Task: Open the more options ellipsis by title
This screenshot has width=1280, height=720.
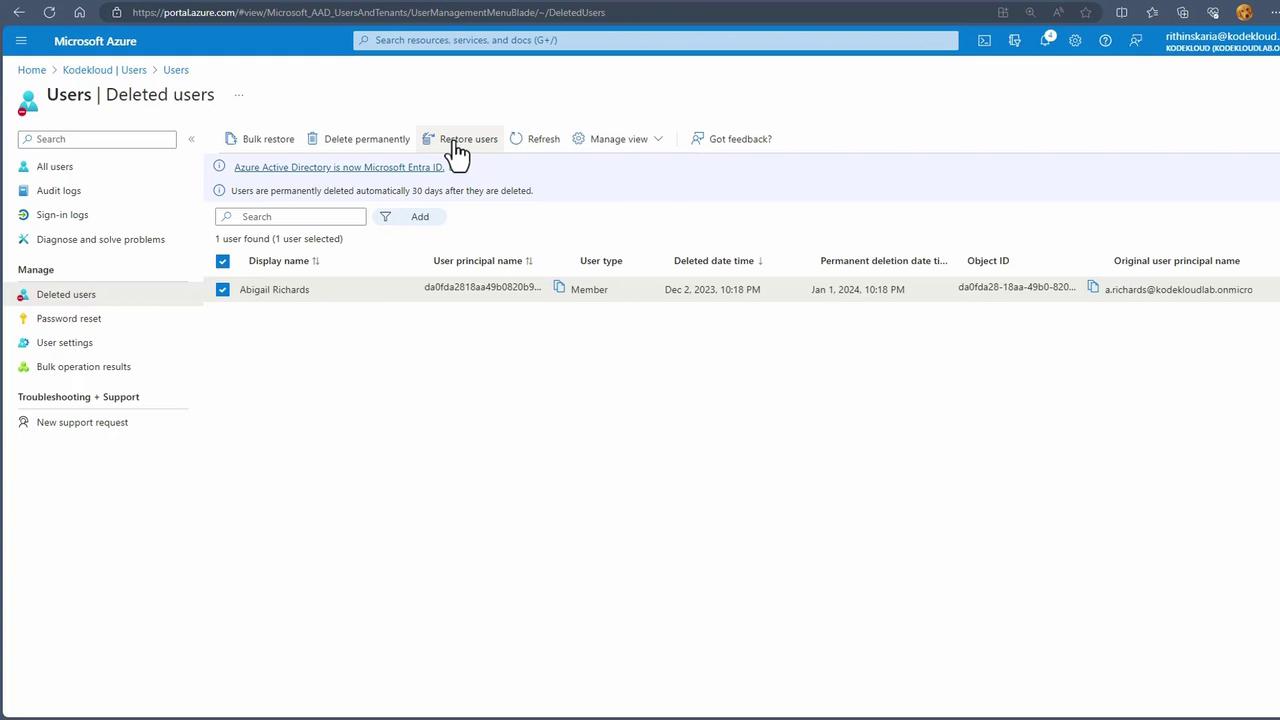Action: [239, 95]
